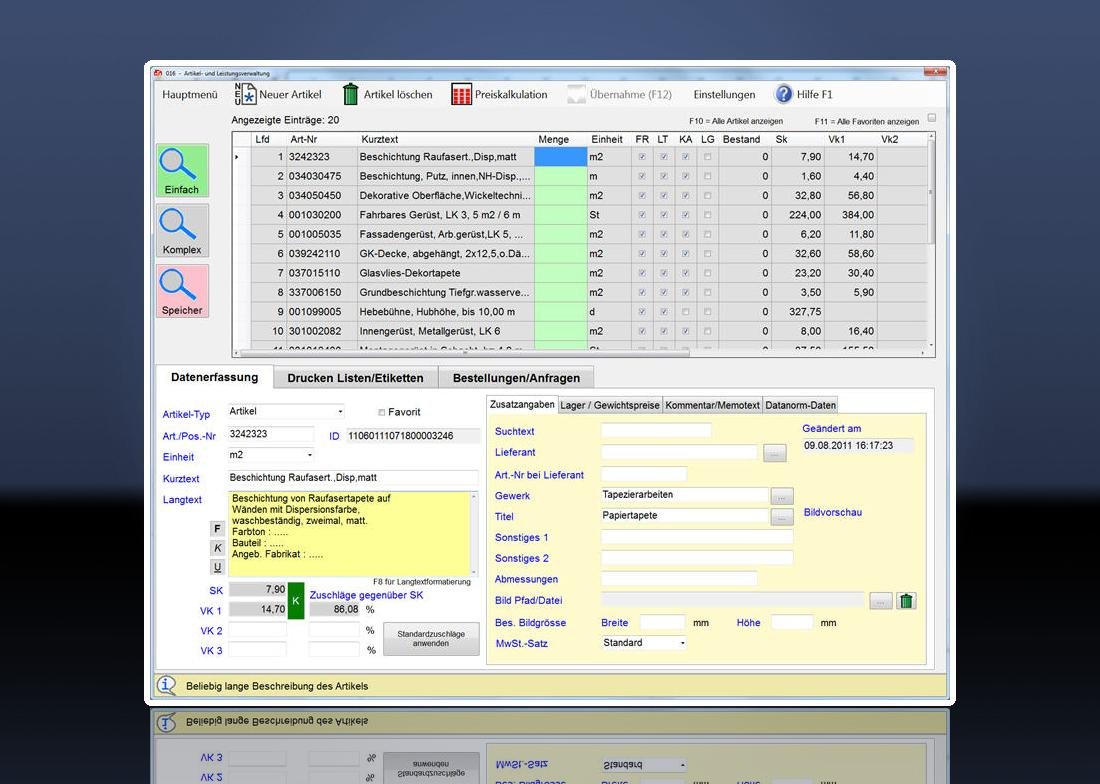Viewport: 1100px width, 784px height.
Task: Toggle the Favorit checkbox
Action: 381,412
